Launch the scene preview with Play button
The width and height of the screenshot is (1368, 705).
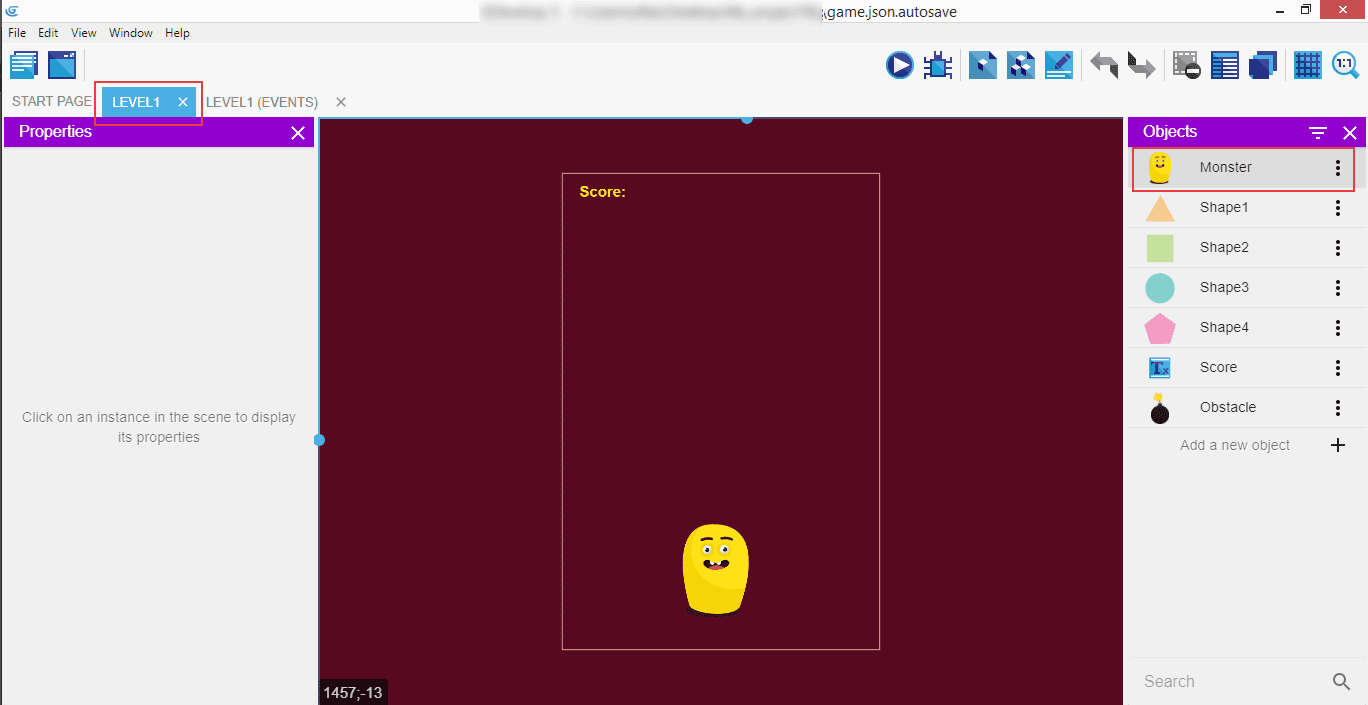click(899, 66)
